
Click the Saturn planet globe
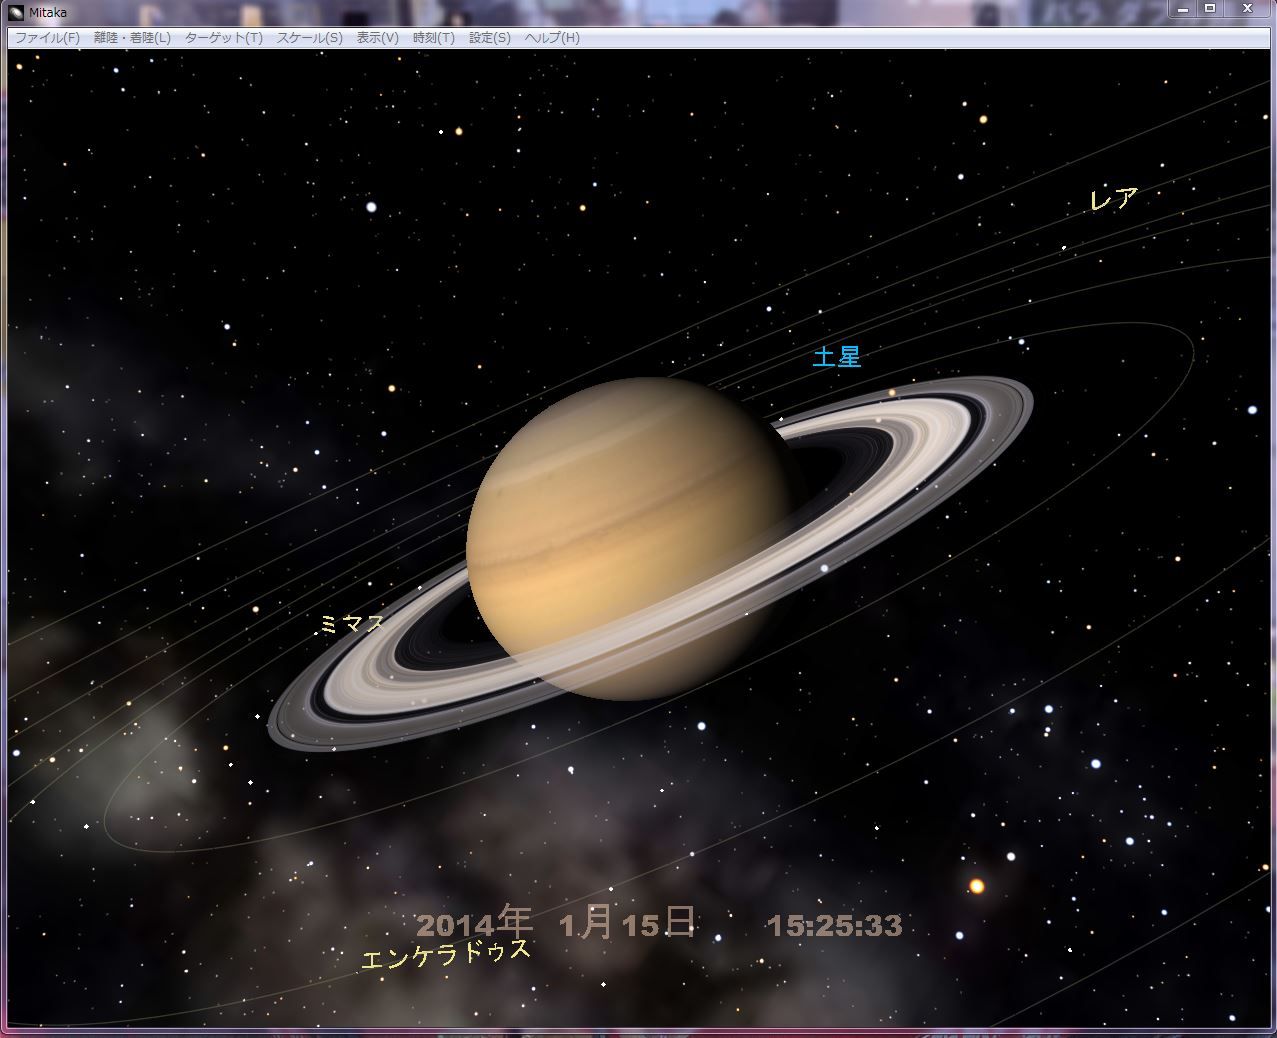click(629, 538)
